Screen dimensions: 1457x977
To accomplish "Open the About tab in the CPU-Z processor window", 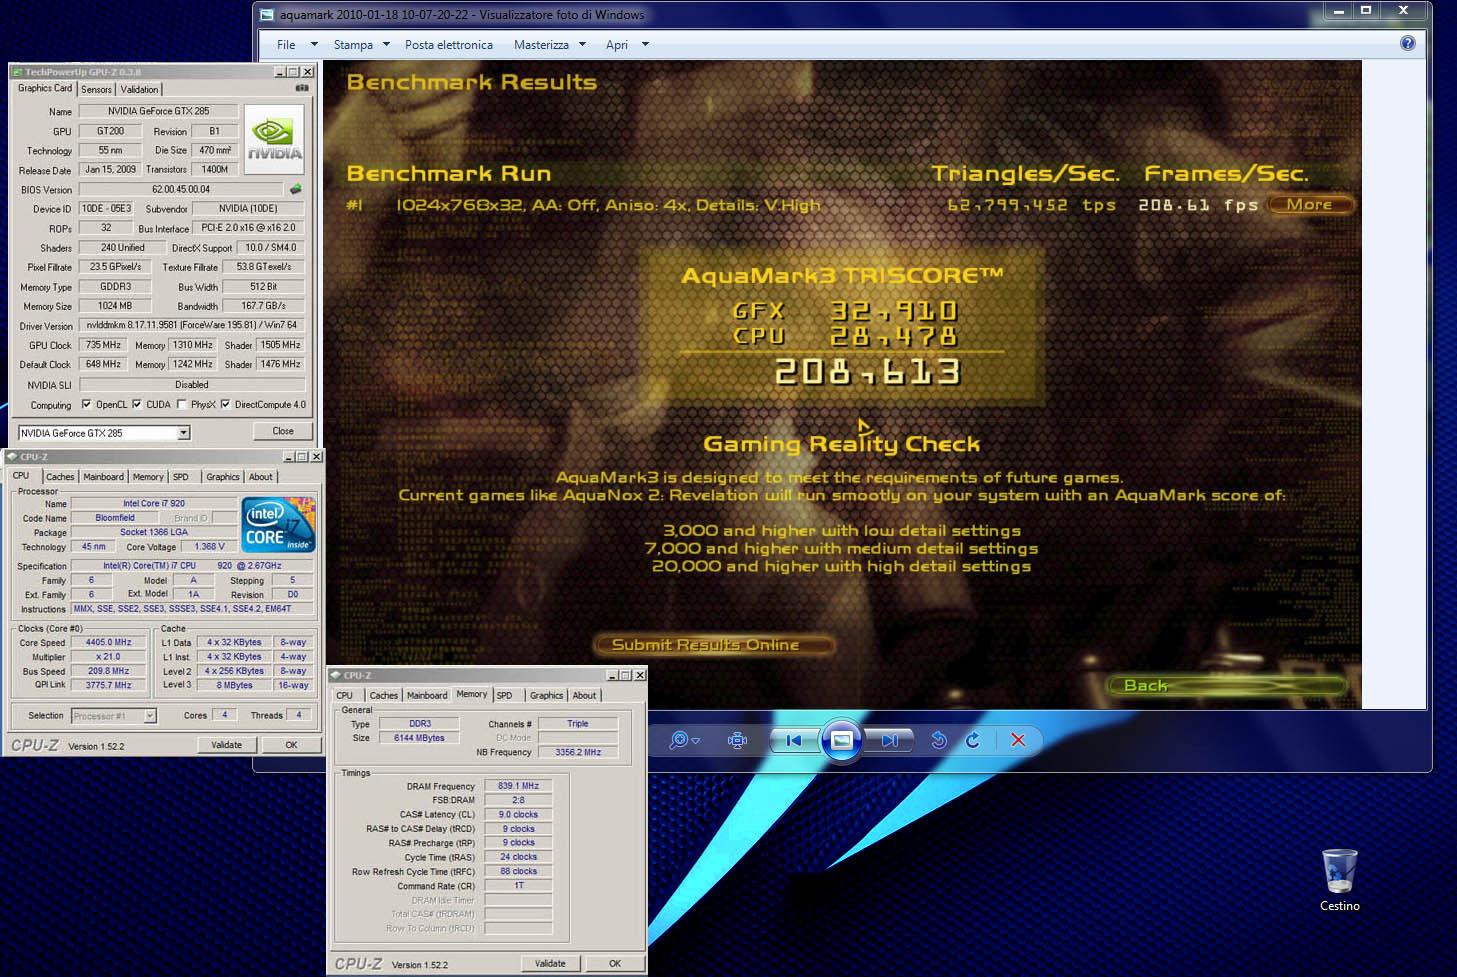I will [261, 477].
